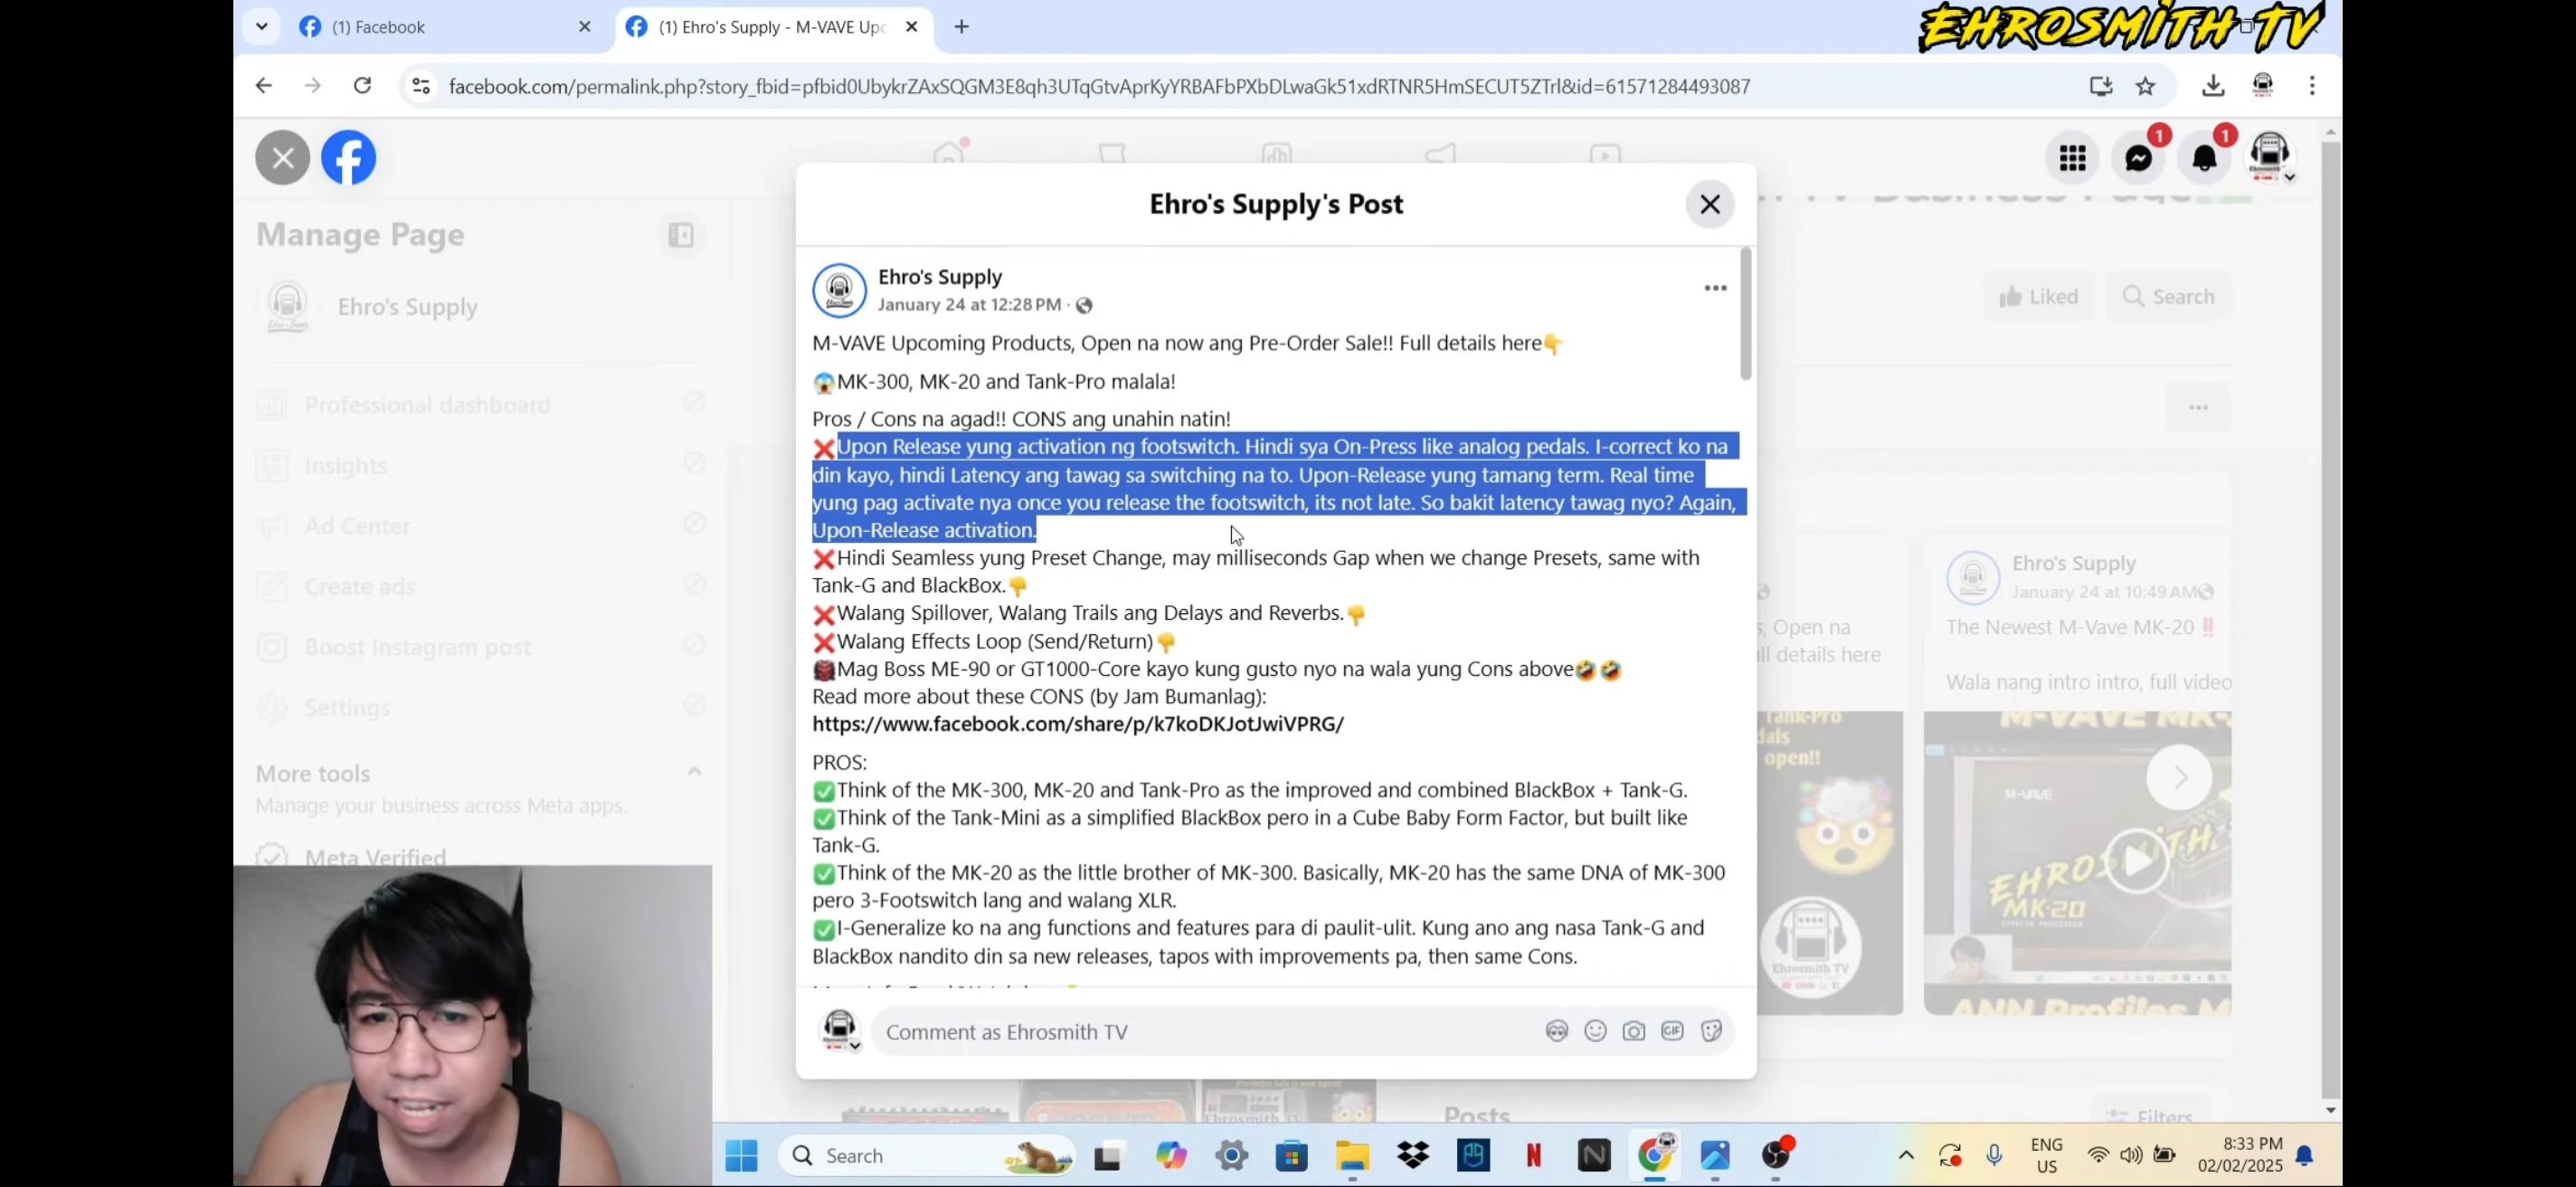Open the post's three-dot options menu
Image resolution: width=2576 pixels, height=1187 pixels.
[1715, 288]
